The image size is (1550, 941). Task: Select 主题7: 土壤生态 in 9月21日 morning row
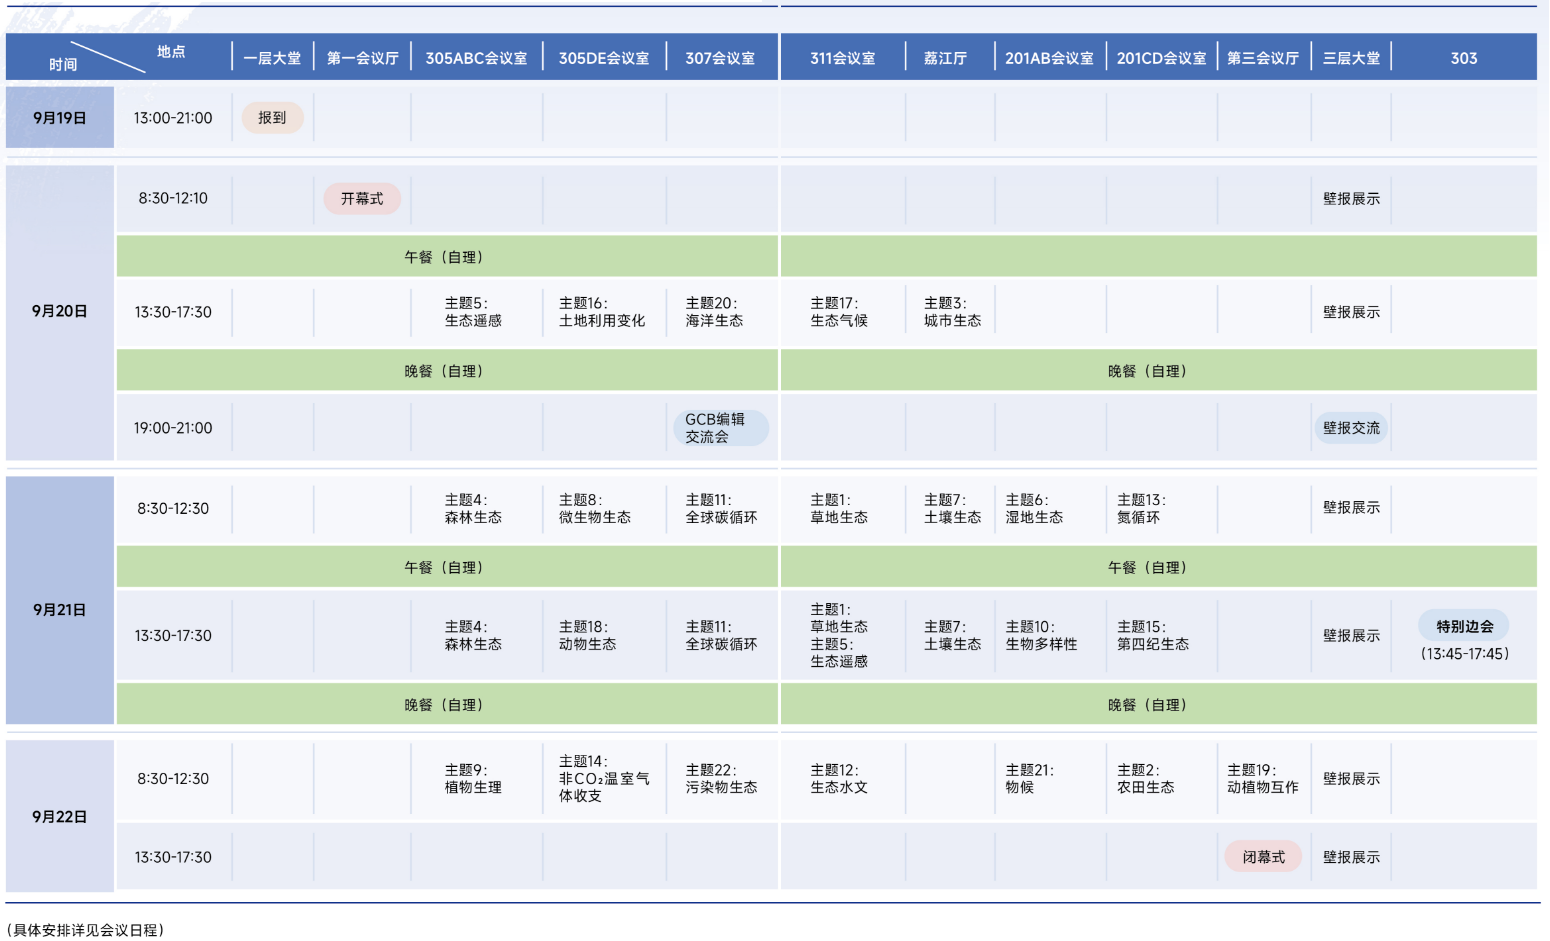(952, 508)
